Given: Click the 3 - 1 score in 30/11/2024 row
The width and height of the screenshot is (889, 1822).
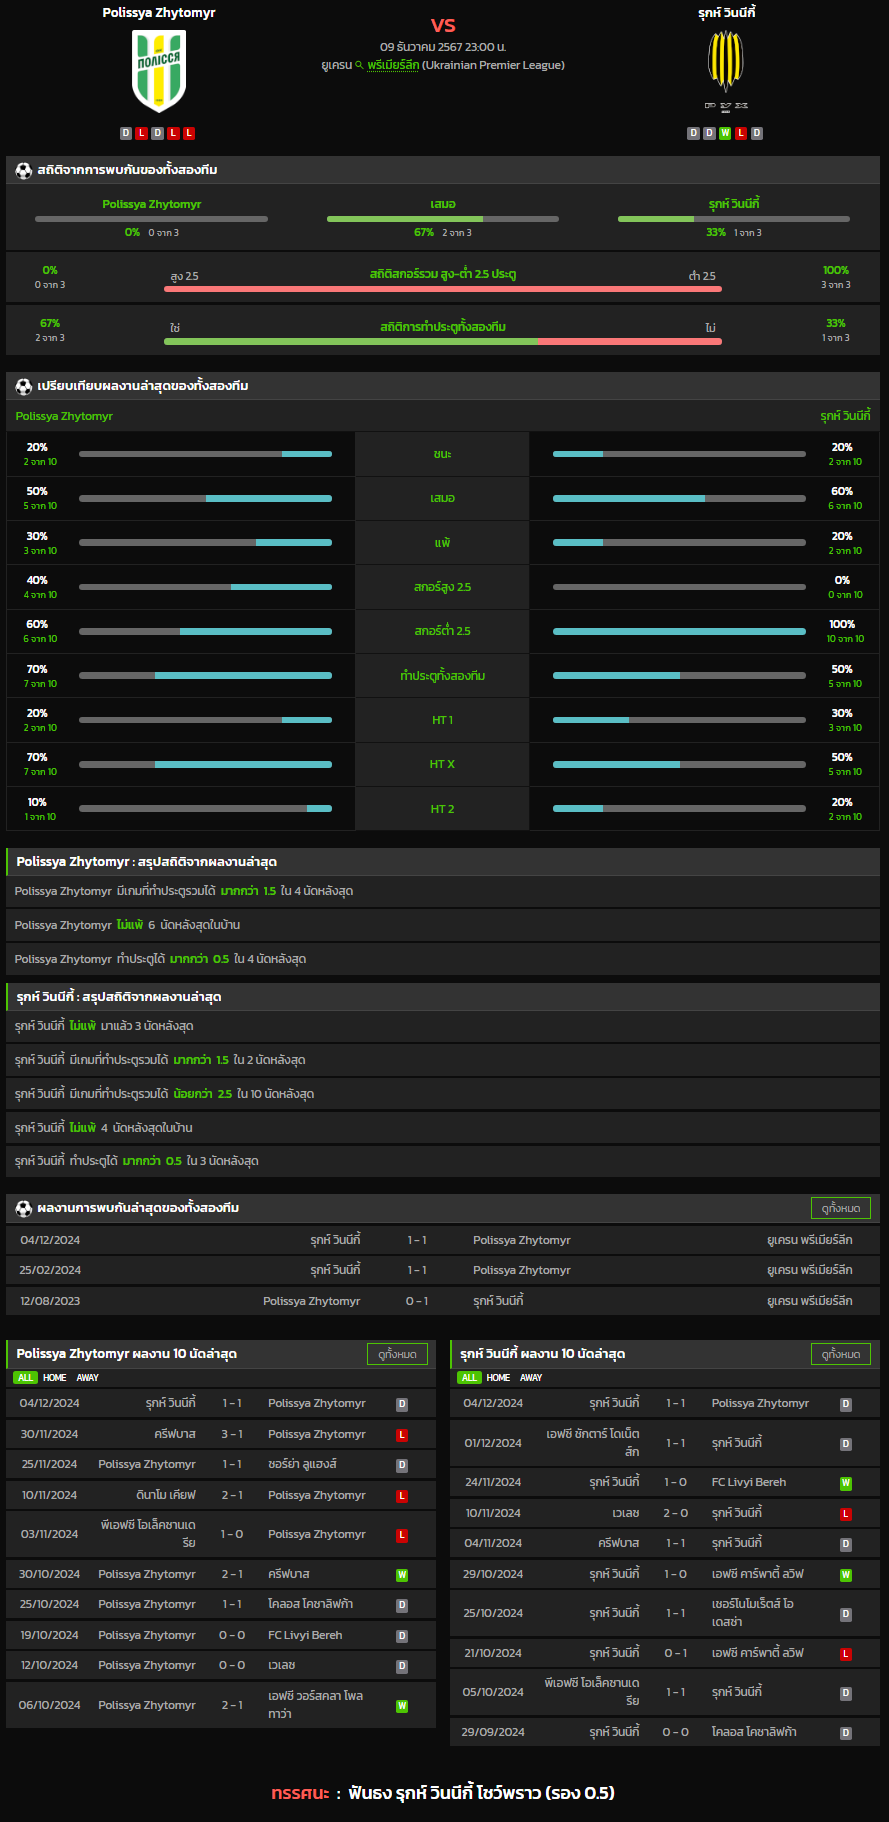Looking at the screenshot, I should (232, 1434).
